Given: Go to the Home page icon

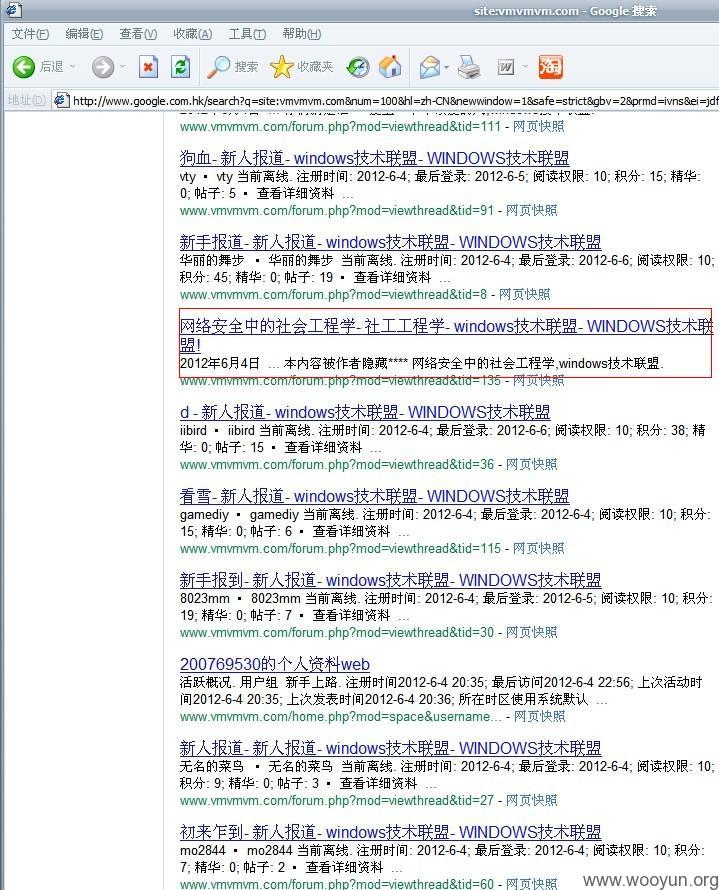Looking at the screenshot, I should tap(390, 67).
